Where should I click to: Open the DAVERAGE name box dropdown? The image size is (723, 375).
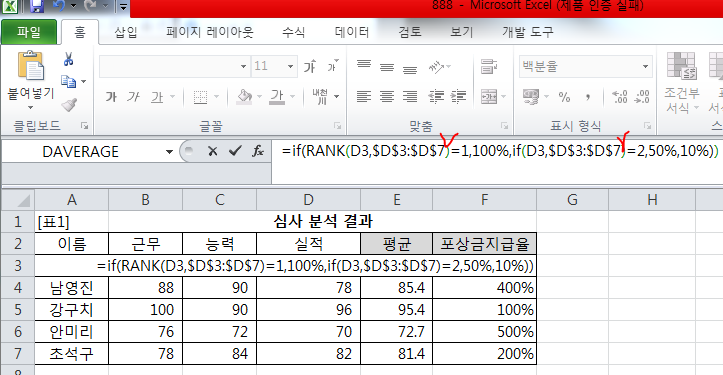coord(169,151)
